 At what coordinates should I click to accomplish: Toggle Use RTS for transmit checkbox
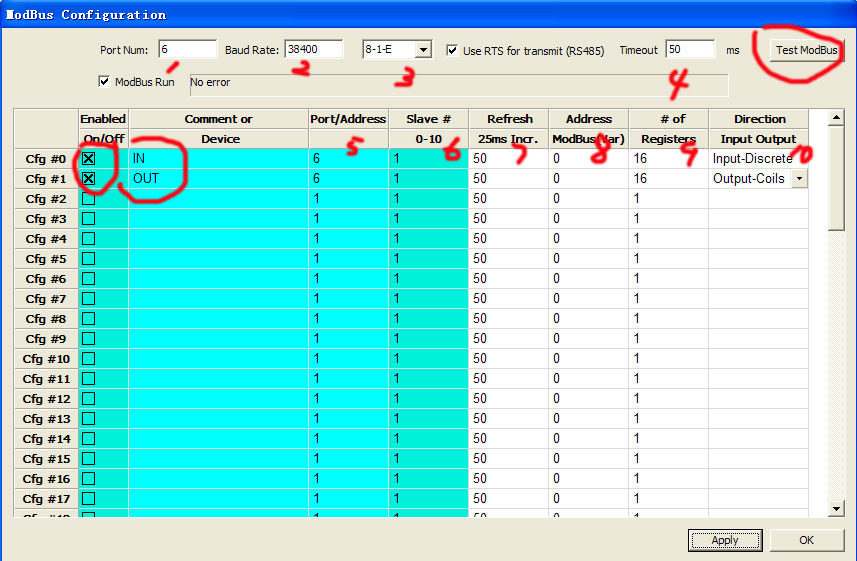point(452,50)
